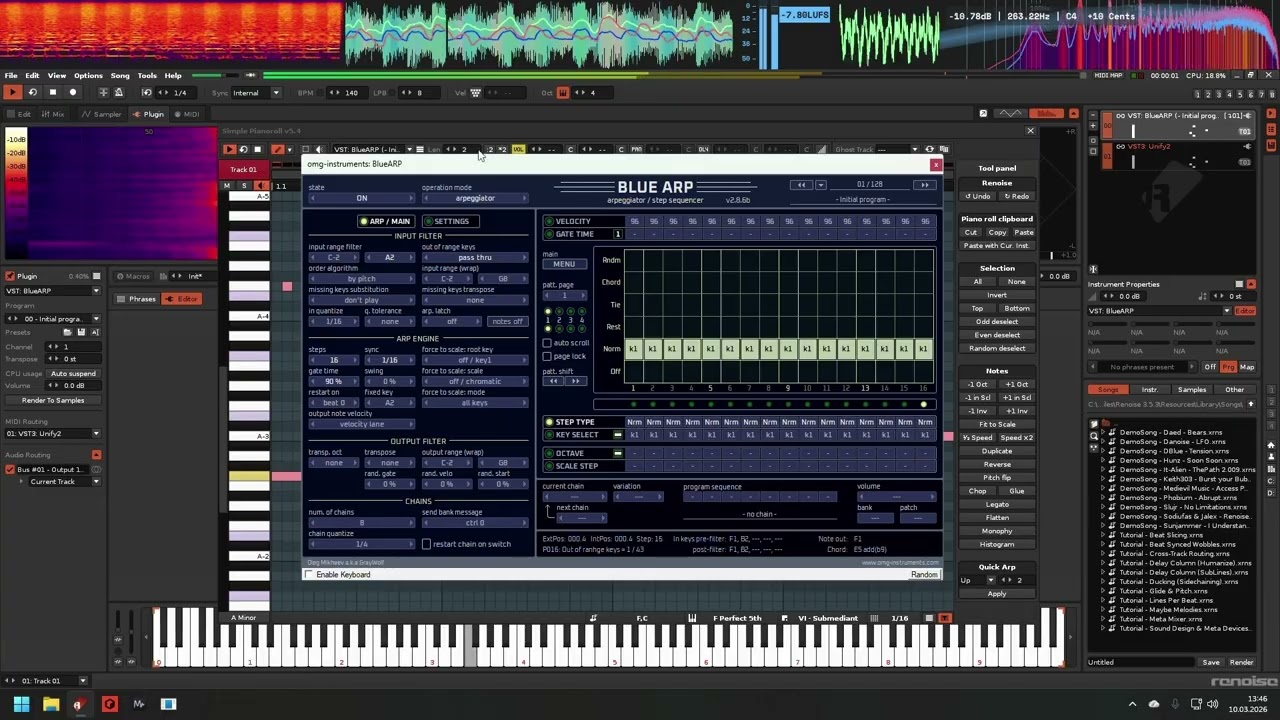The image size is (1280, 720).
Task: Click Renoise main transport loop pattern icon
Action: point(32,92)
